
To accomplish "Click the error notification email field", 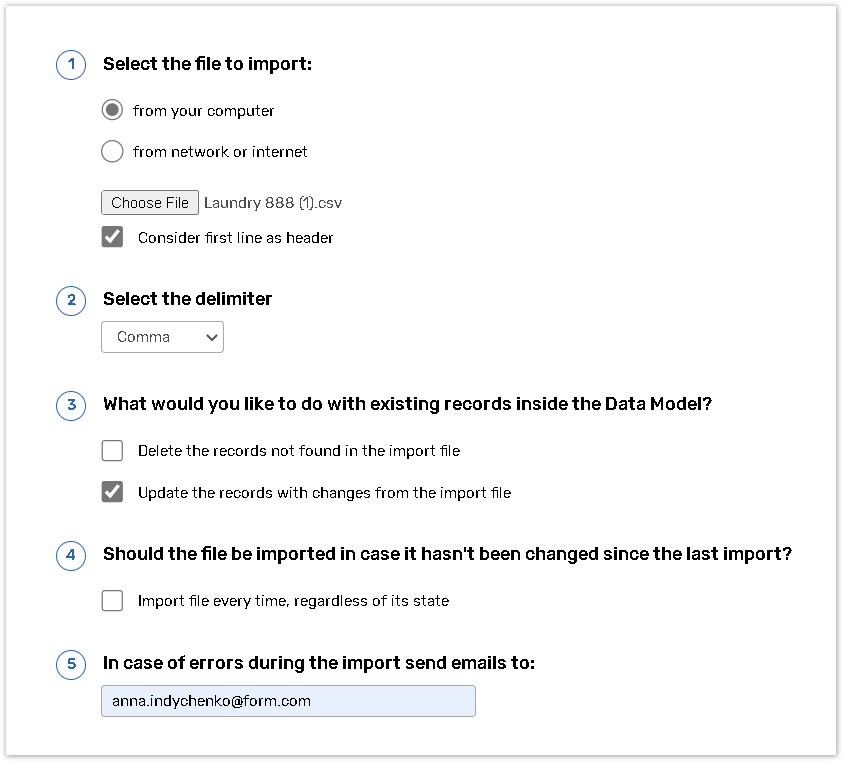I will click(x=288, y=701).
